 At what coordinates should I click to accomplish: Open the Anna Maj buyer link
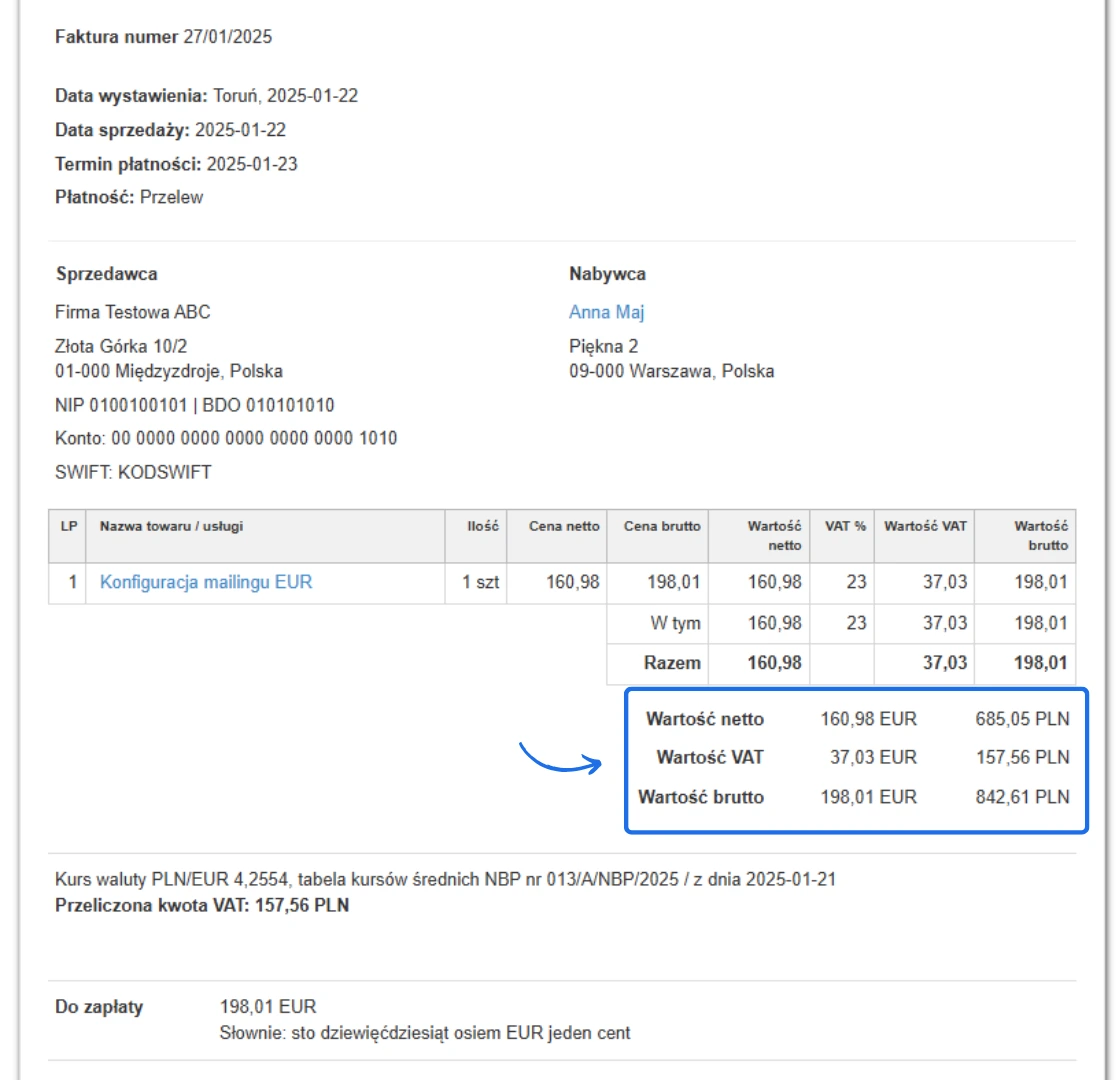(x=606, y=312)
